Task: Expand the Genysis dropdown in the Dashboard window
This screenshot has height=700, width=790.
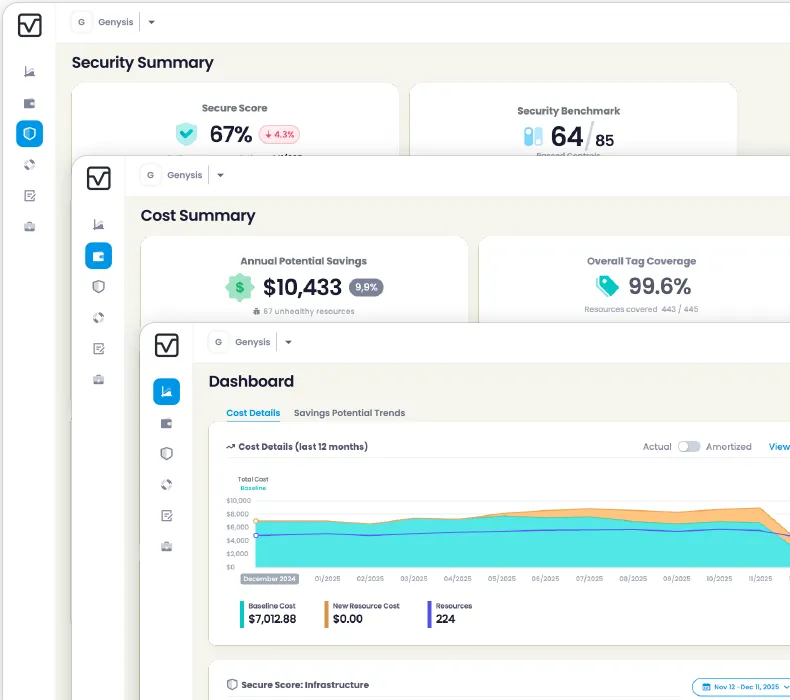Action: point(288,342)
